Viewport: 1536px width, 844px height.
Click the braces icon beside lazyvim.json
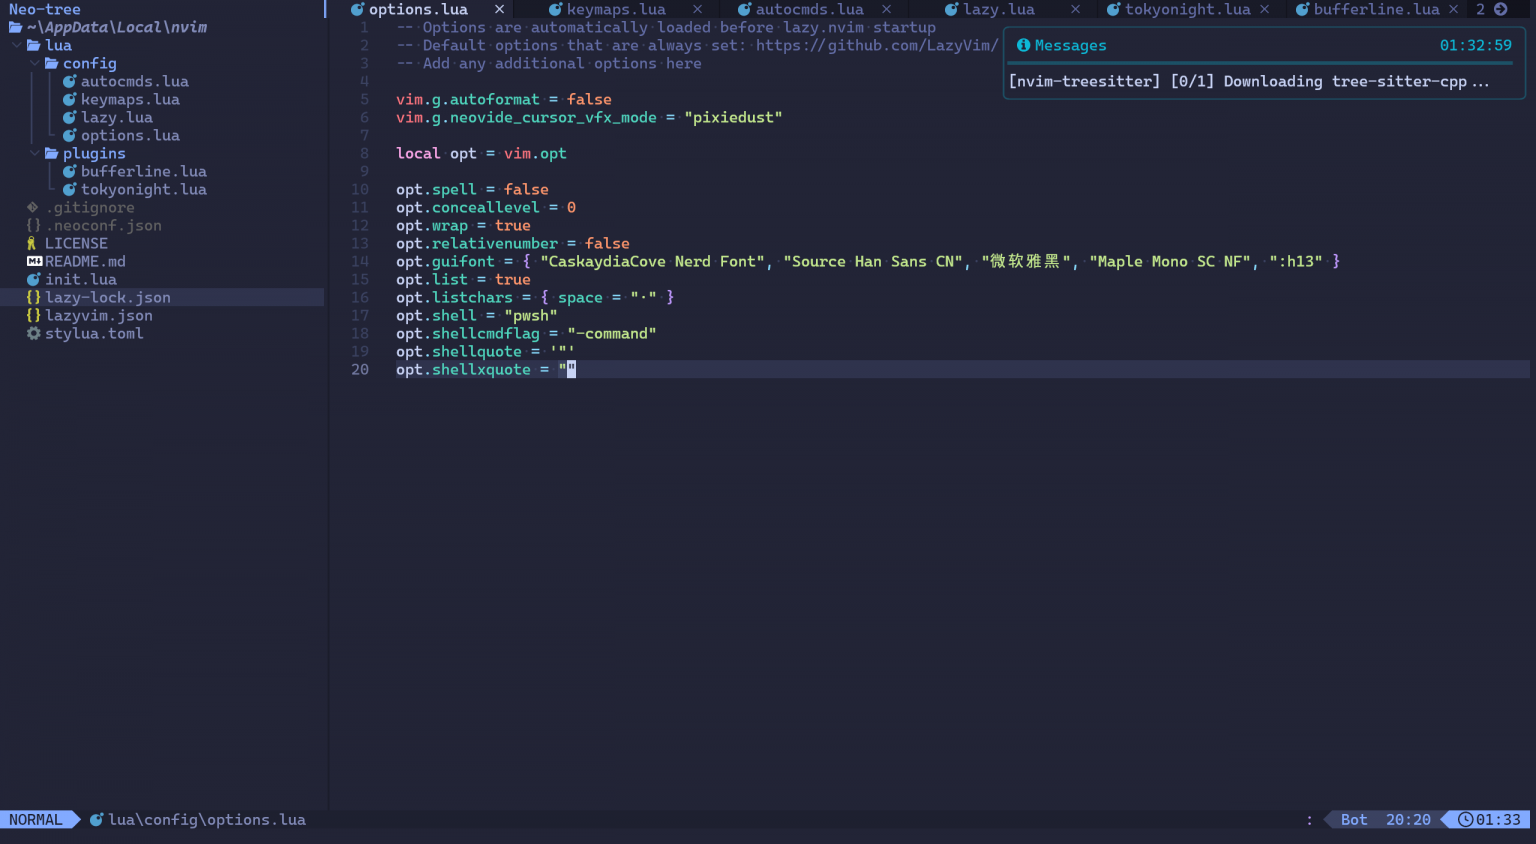tap(33, 315)
